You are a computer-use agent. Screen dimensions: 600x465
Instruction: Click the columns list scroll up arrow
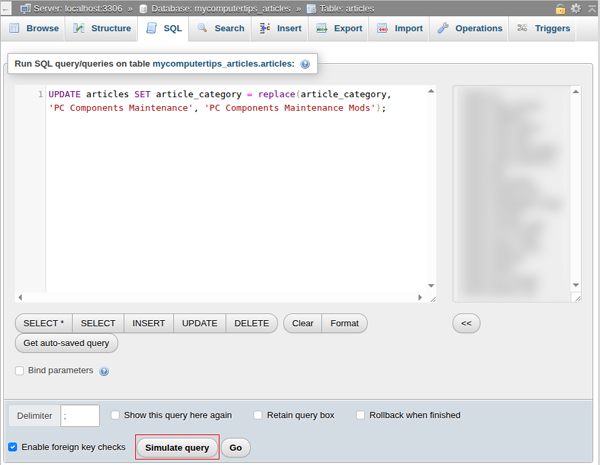coord(576,91)
